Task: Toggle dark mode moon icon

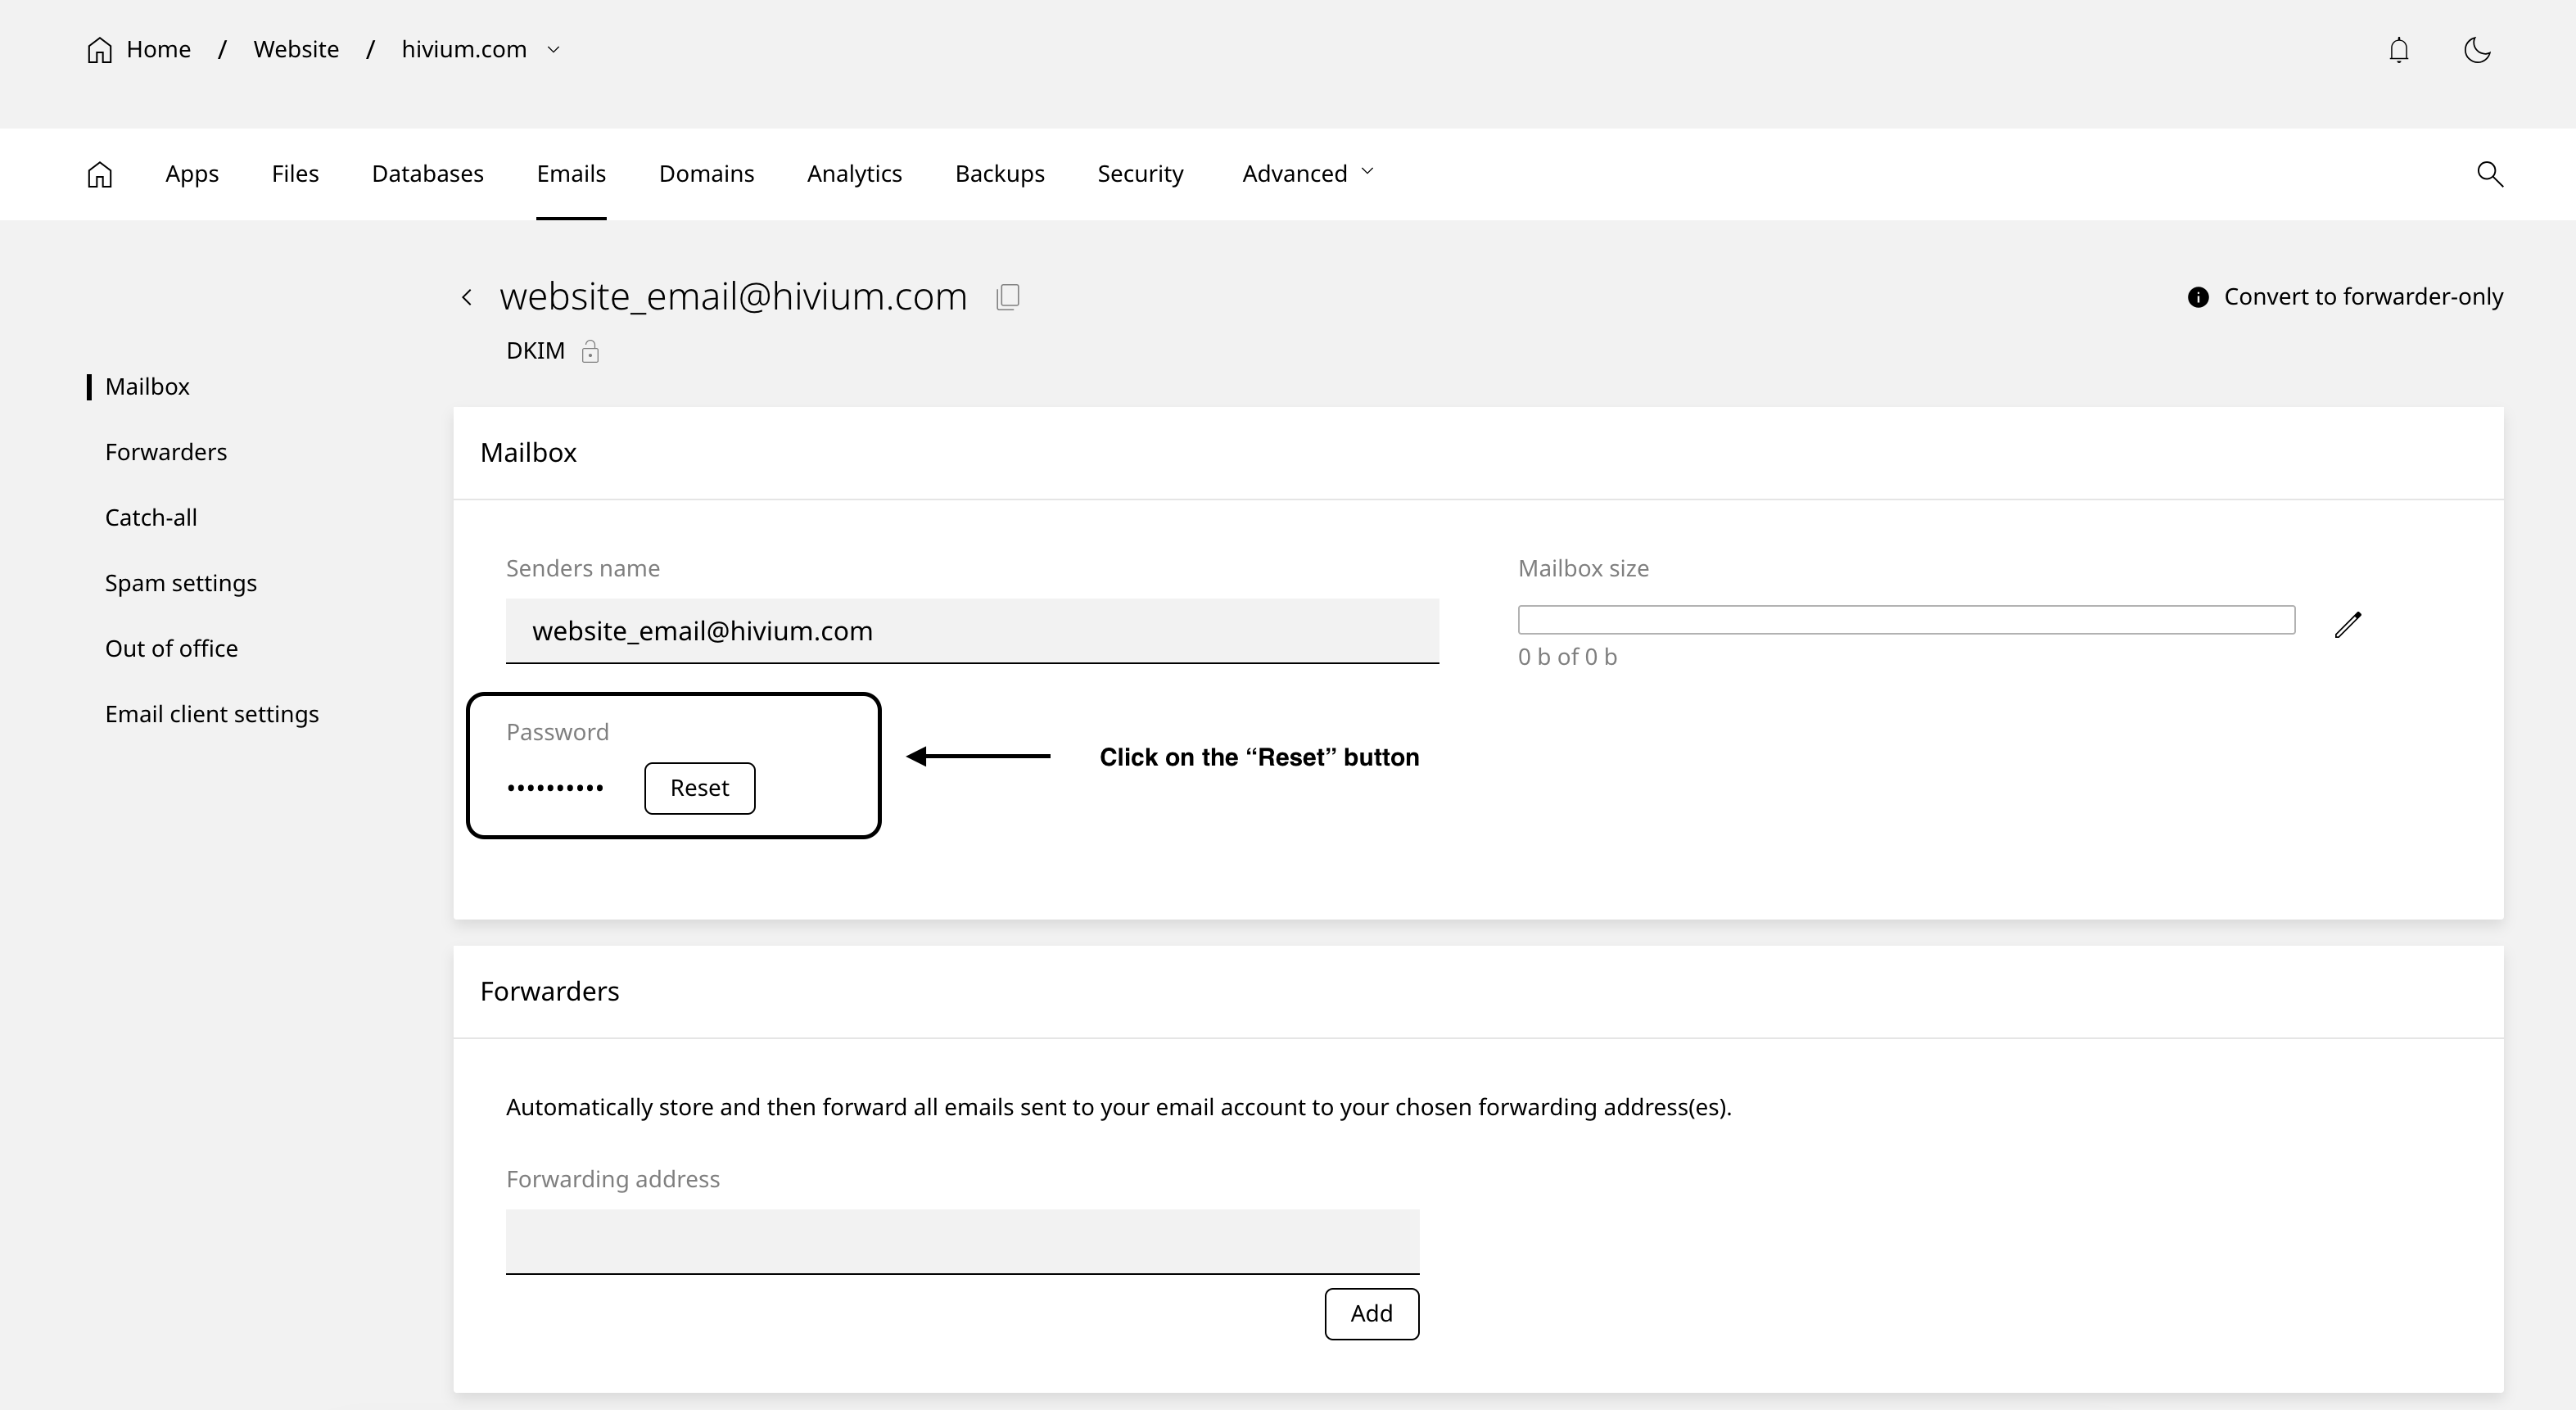Action: tap(2476, 50)
